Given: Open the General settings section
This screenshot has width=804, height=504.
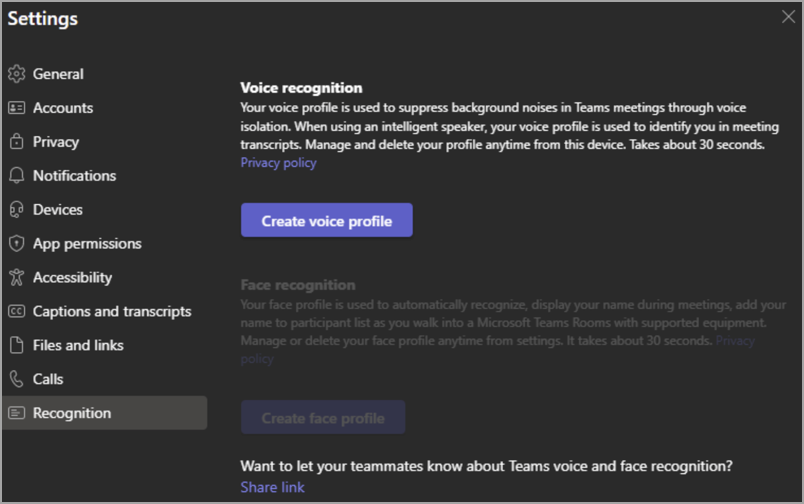Looking at the screenshot, I should tap(58, 74).
